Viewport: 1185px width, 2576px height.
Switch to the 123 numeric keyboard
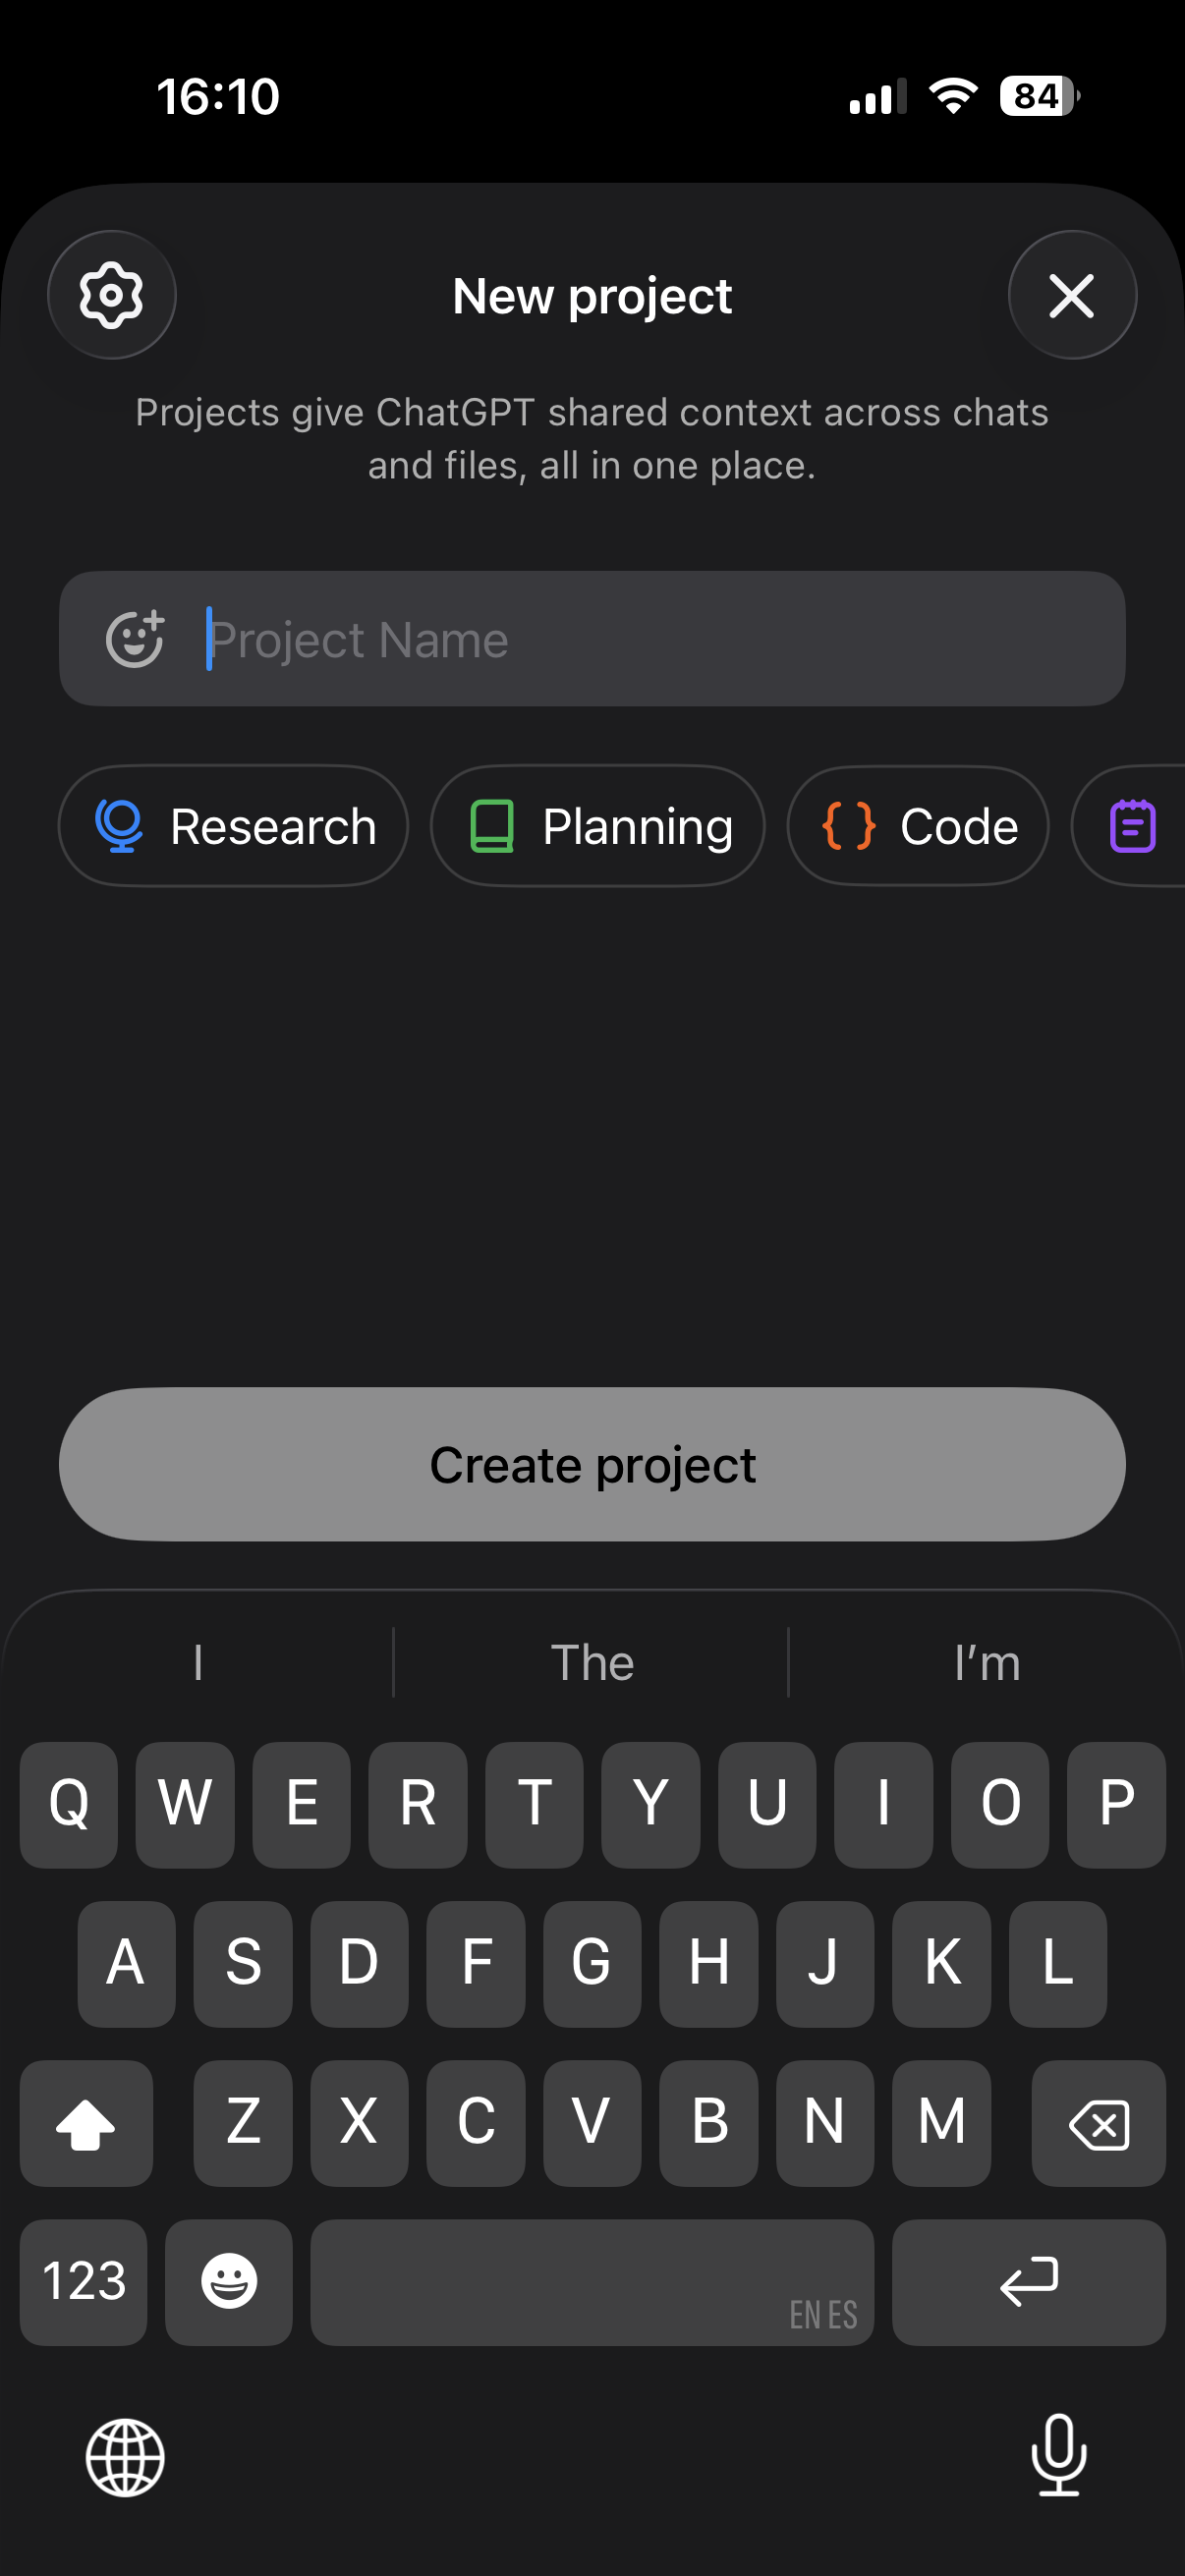tap(84, 2281)
